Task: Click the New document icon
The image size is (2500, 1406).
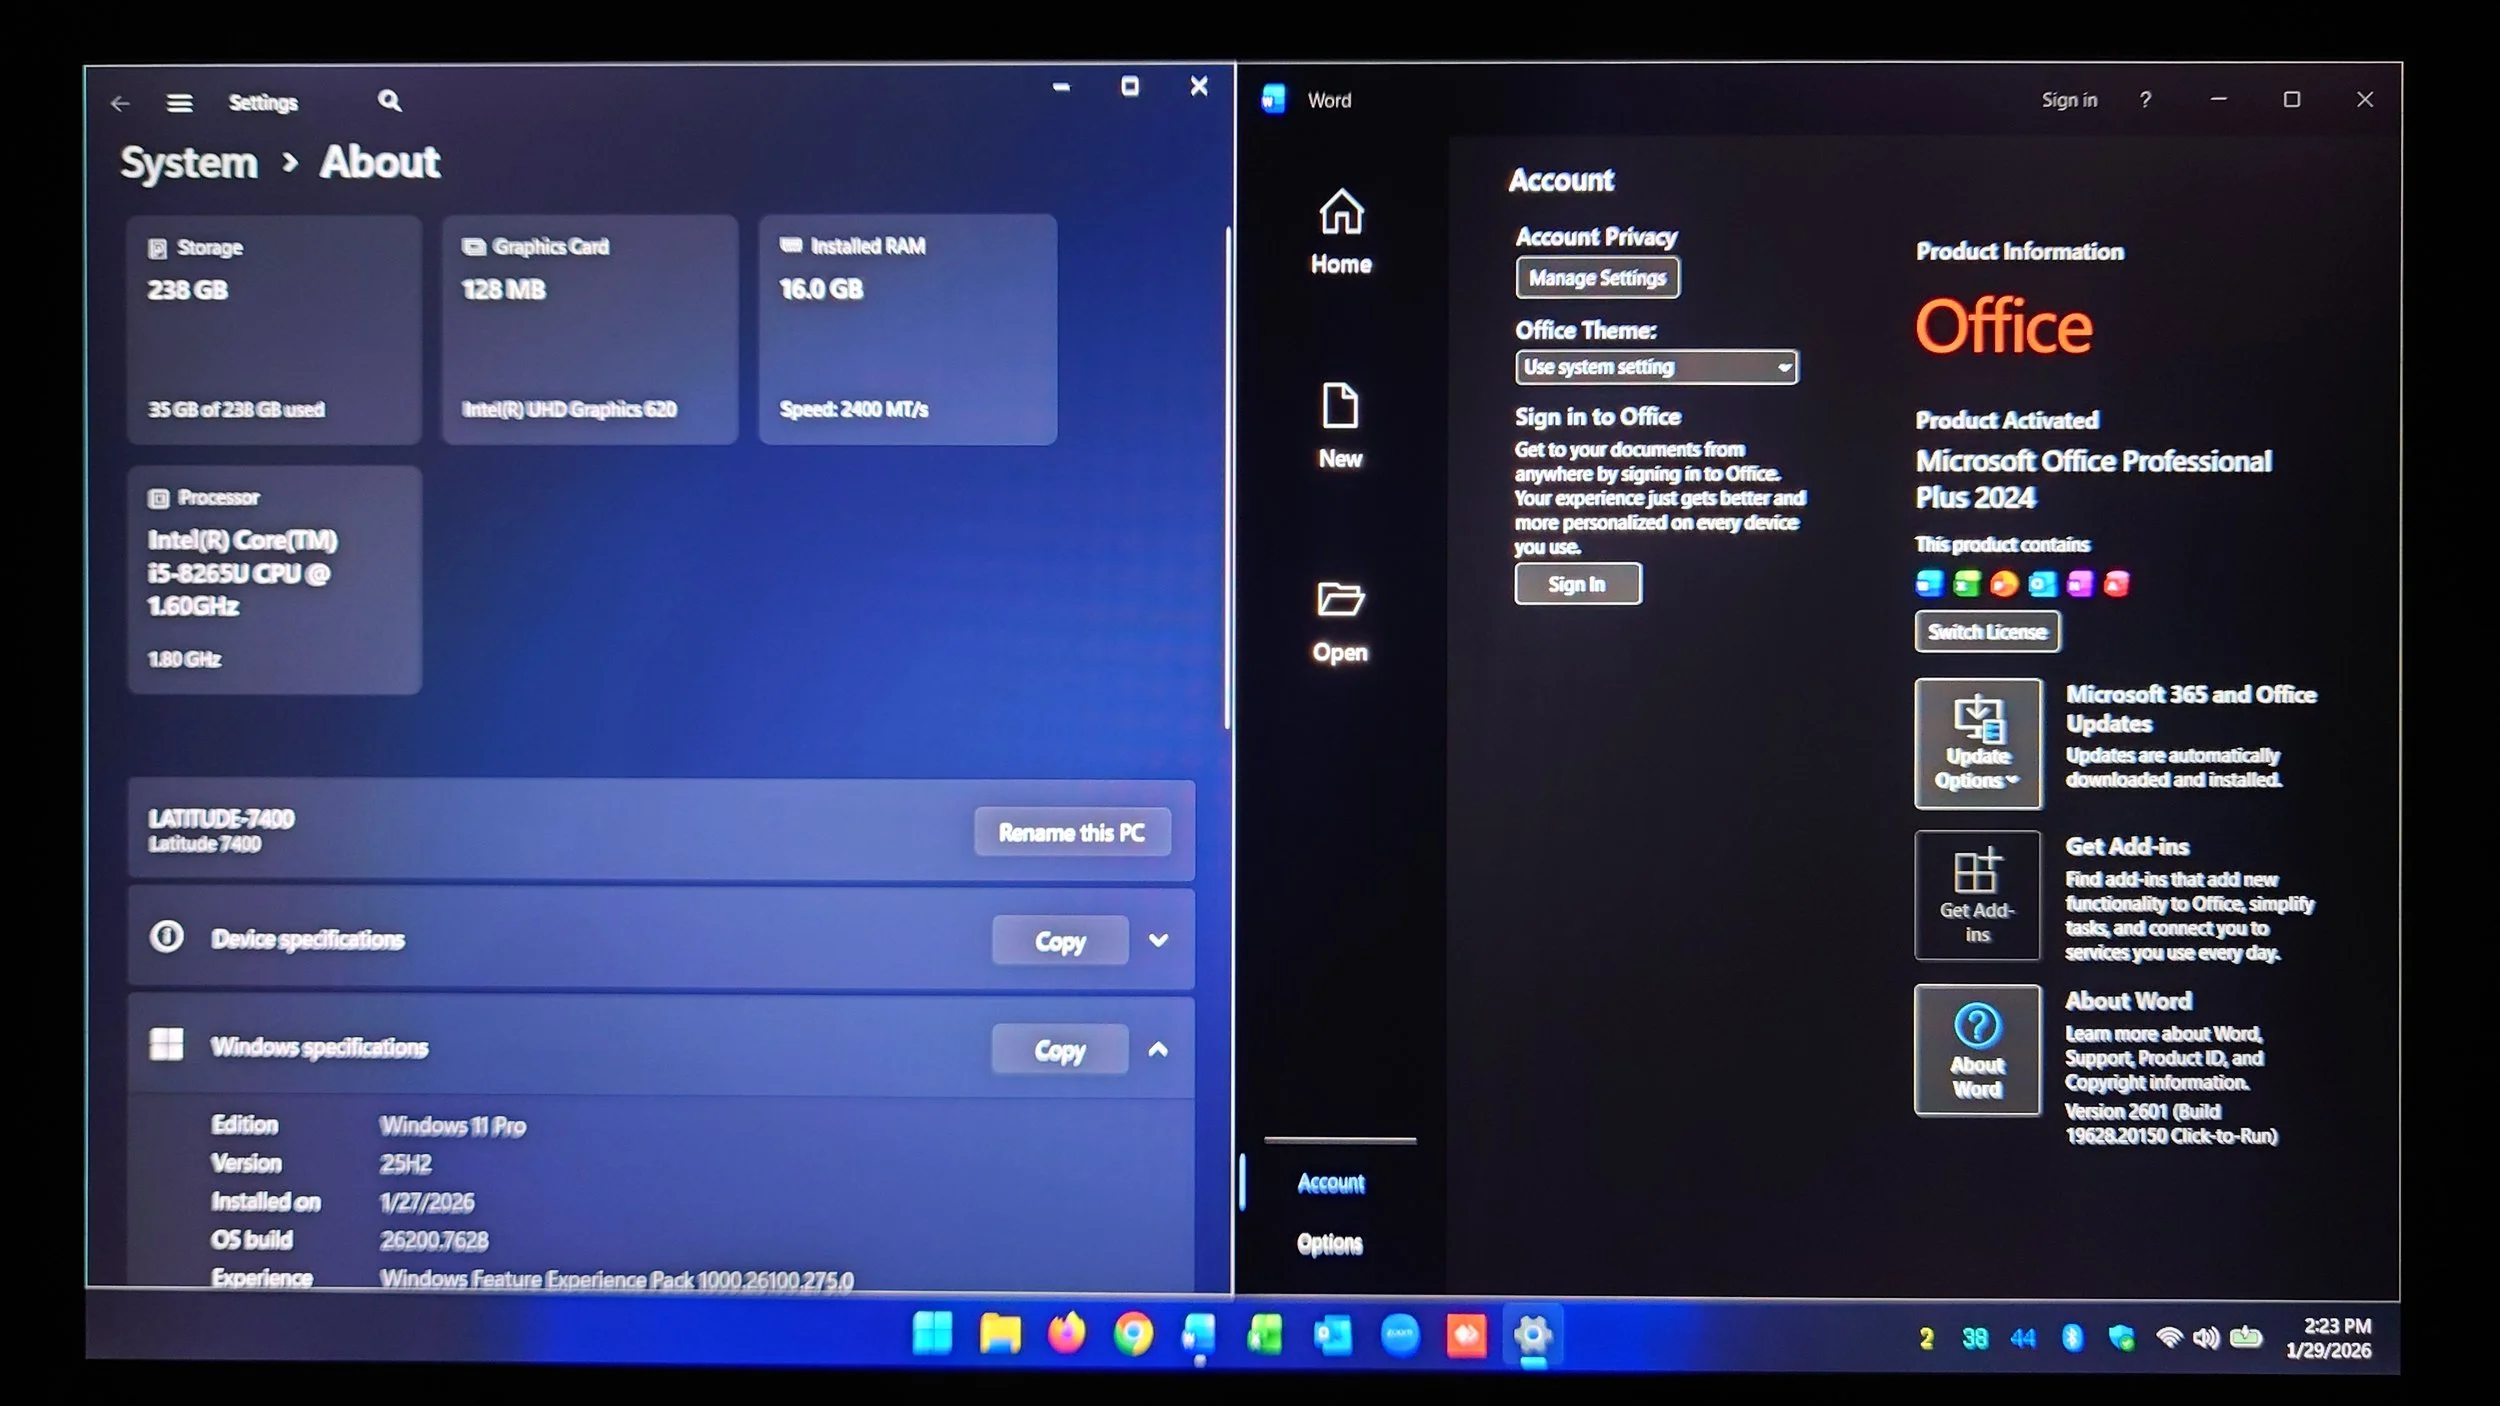Action: [x=1340, y=406]
